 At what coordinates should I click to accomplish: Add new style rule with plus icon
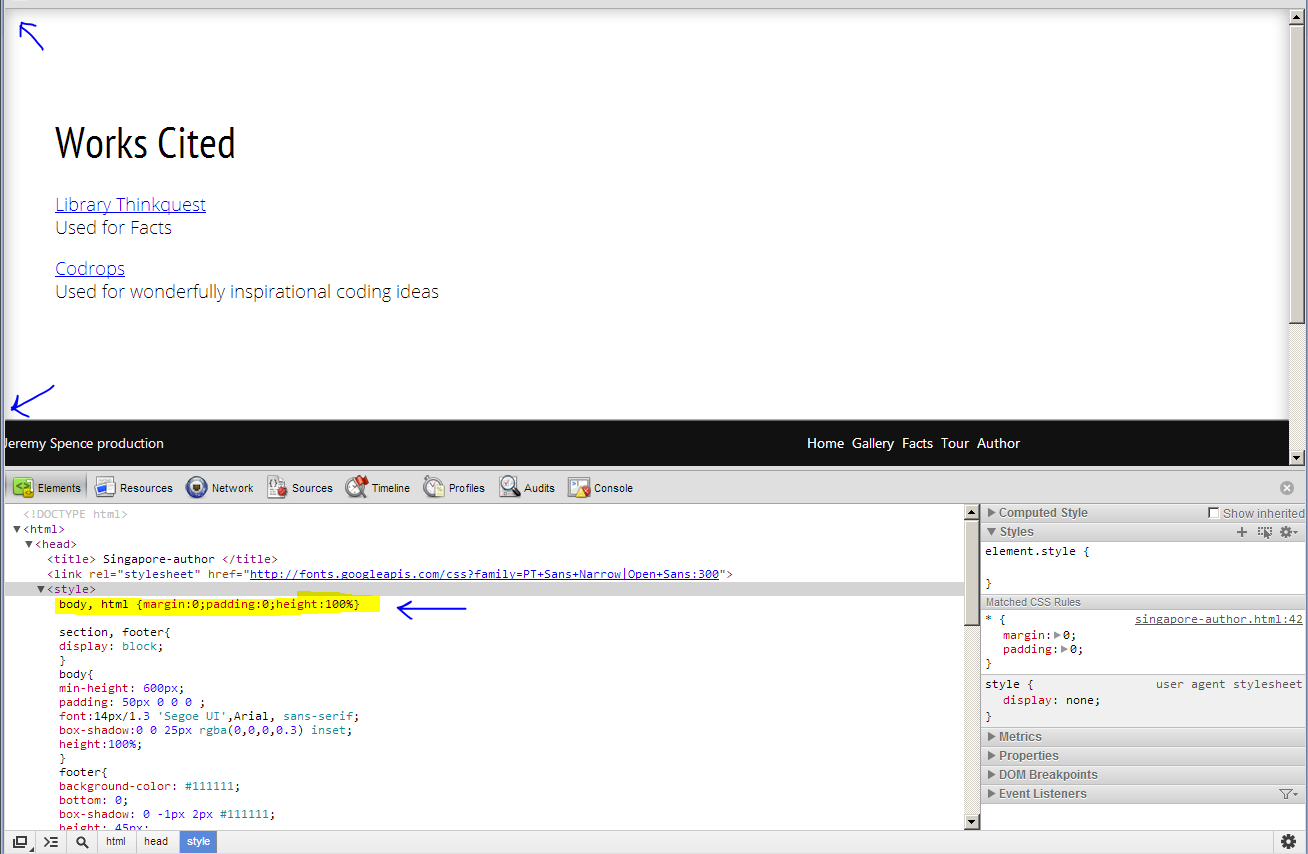[1242, 532]
